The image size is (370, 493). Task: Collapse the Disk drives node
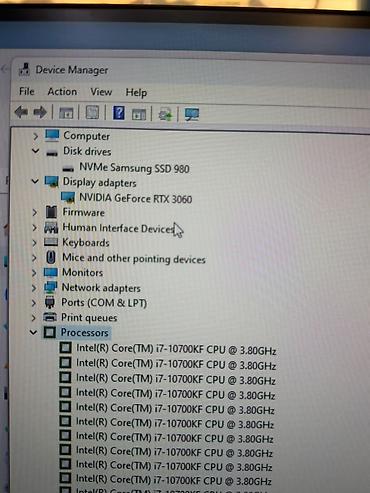pos(35,151)
